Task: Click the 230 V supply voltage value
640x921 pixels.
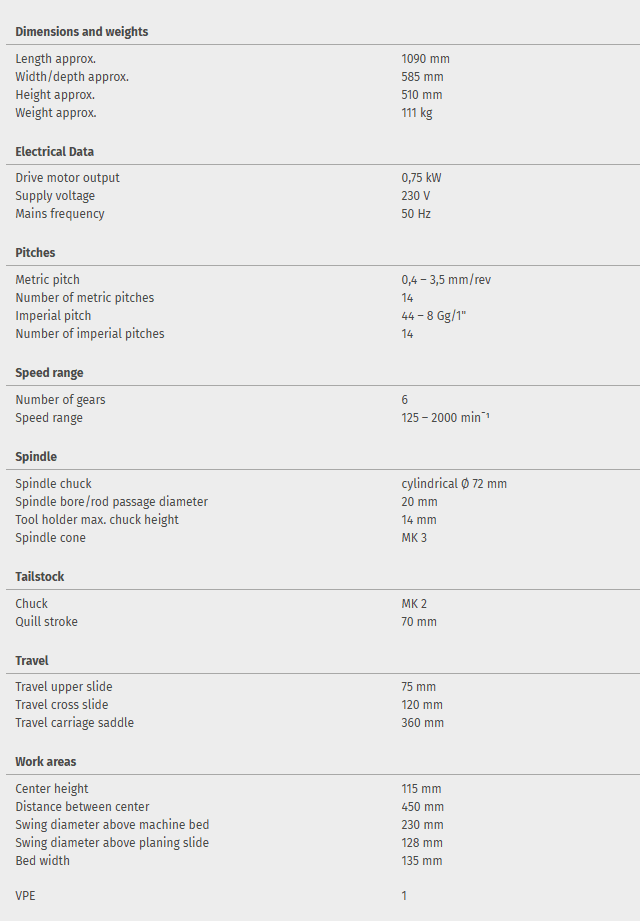Action: 415,196
